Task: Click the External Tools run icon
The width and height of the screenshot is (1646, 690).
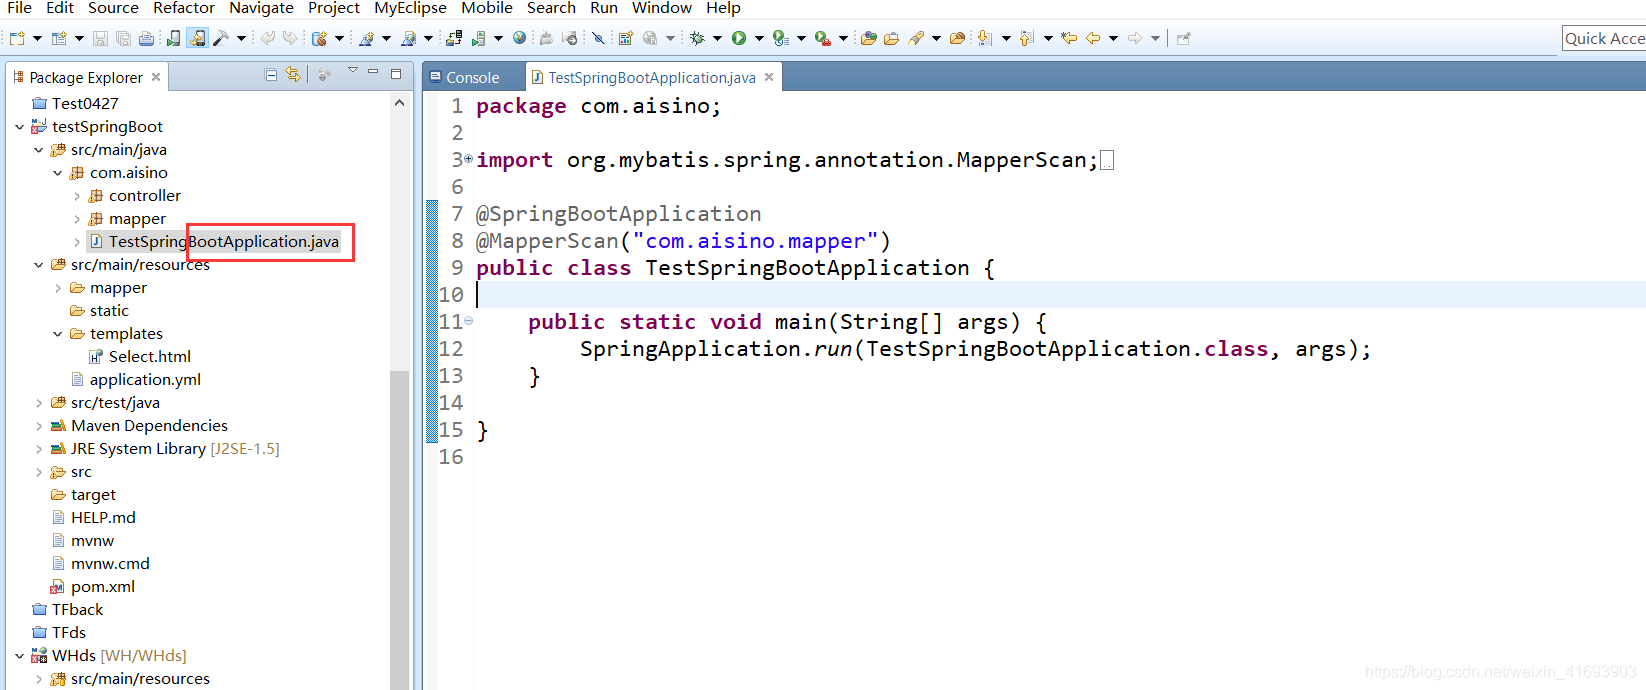Action: point(823,38)
